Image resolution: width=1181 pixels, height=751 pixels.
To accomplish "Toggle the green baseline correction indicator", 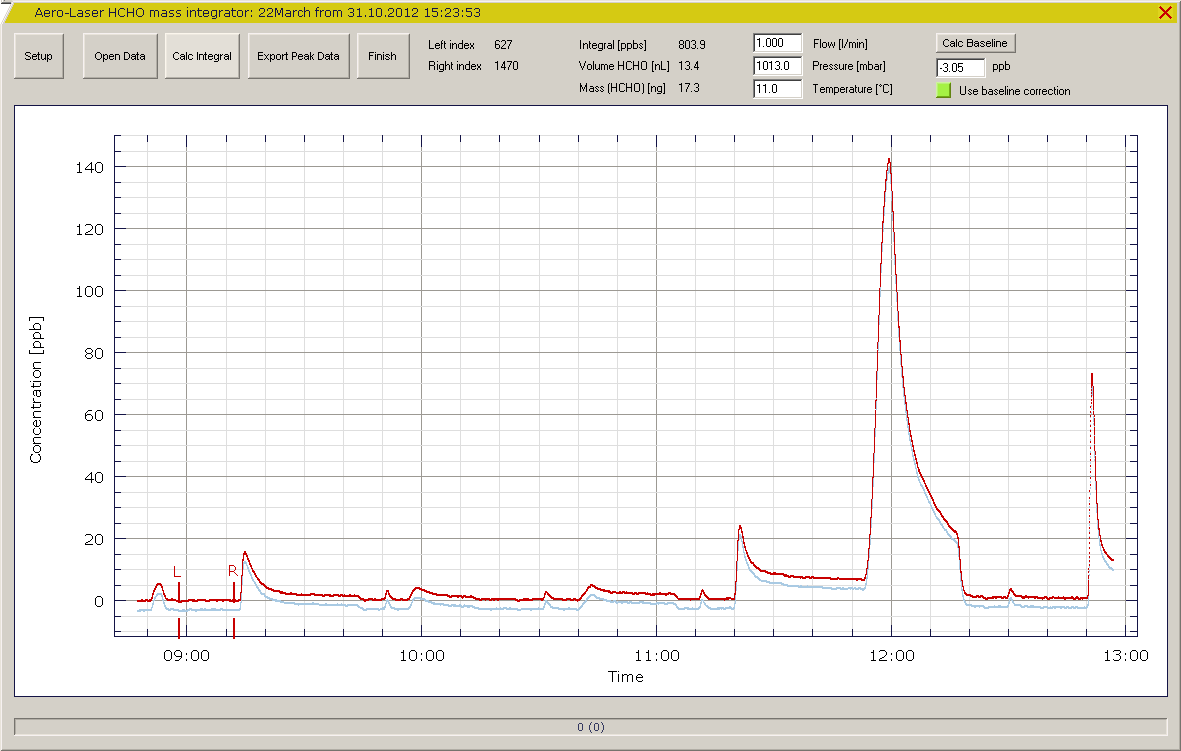I will (943, 91).
